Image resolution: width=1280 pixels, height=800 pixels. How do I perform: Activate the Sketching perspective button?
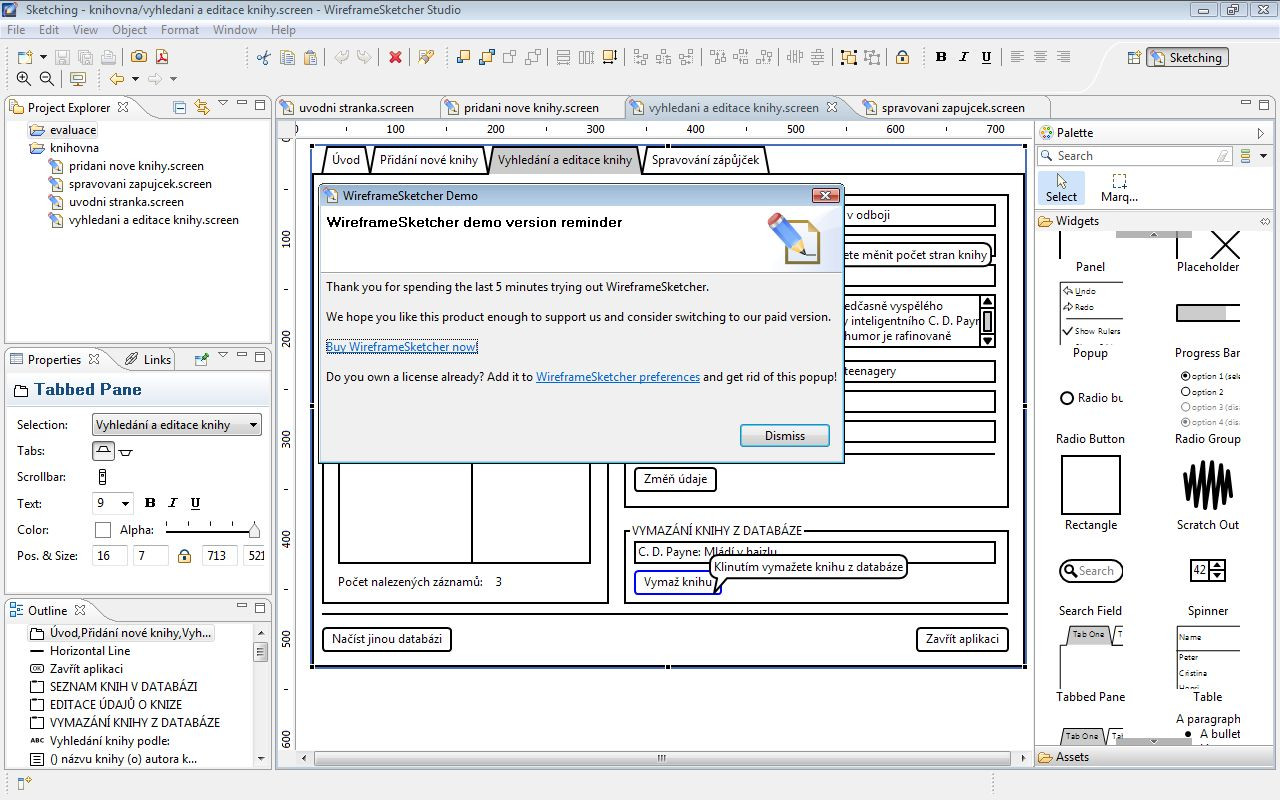point(1187,58)
